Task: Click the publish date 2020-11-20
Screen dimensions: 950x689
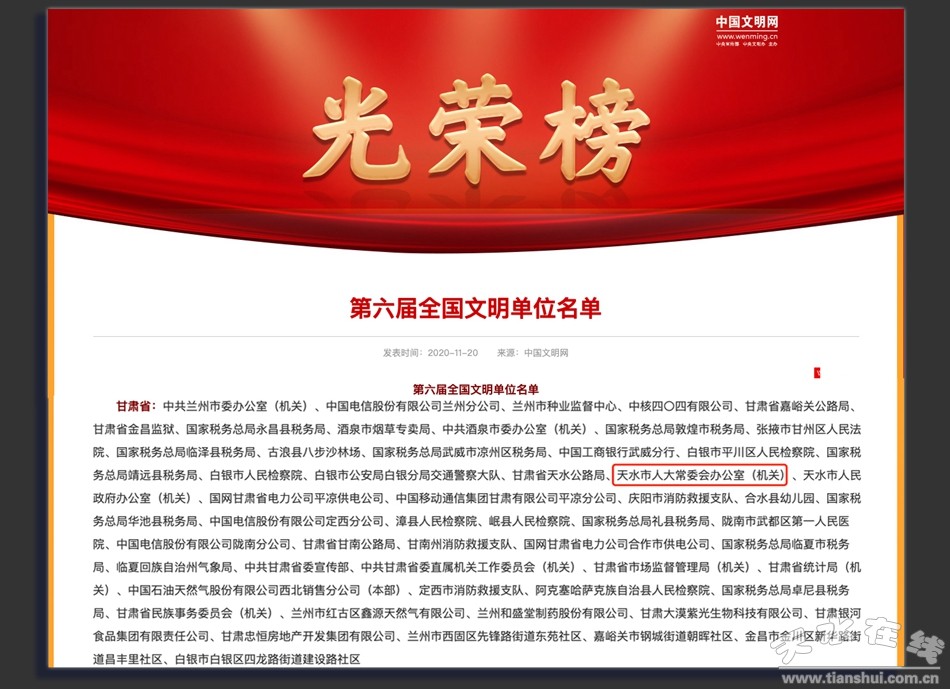Action: (x=452, y=353)
